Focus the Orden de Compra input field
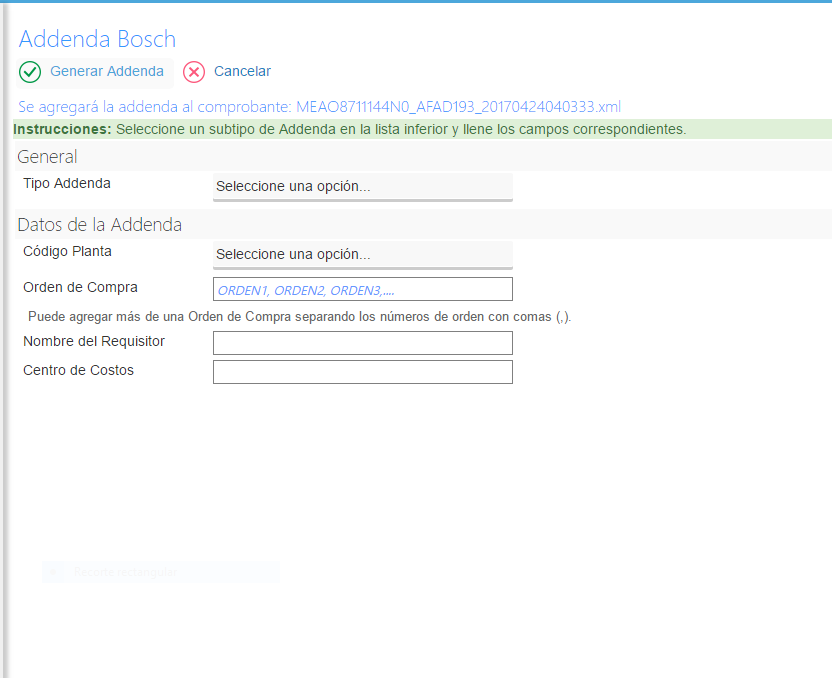 tap(363, 289)
